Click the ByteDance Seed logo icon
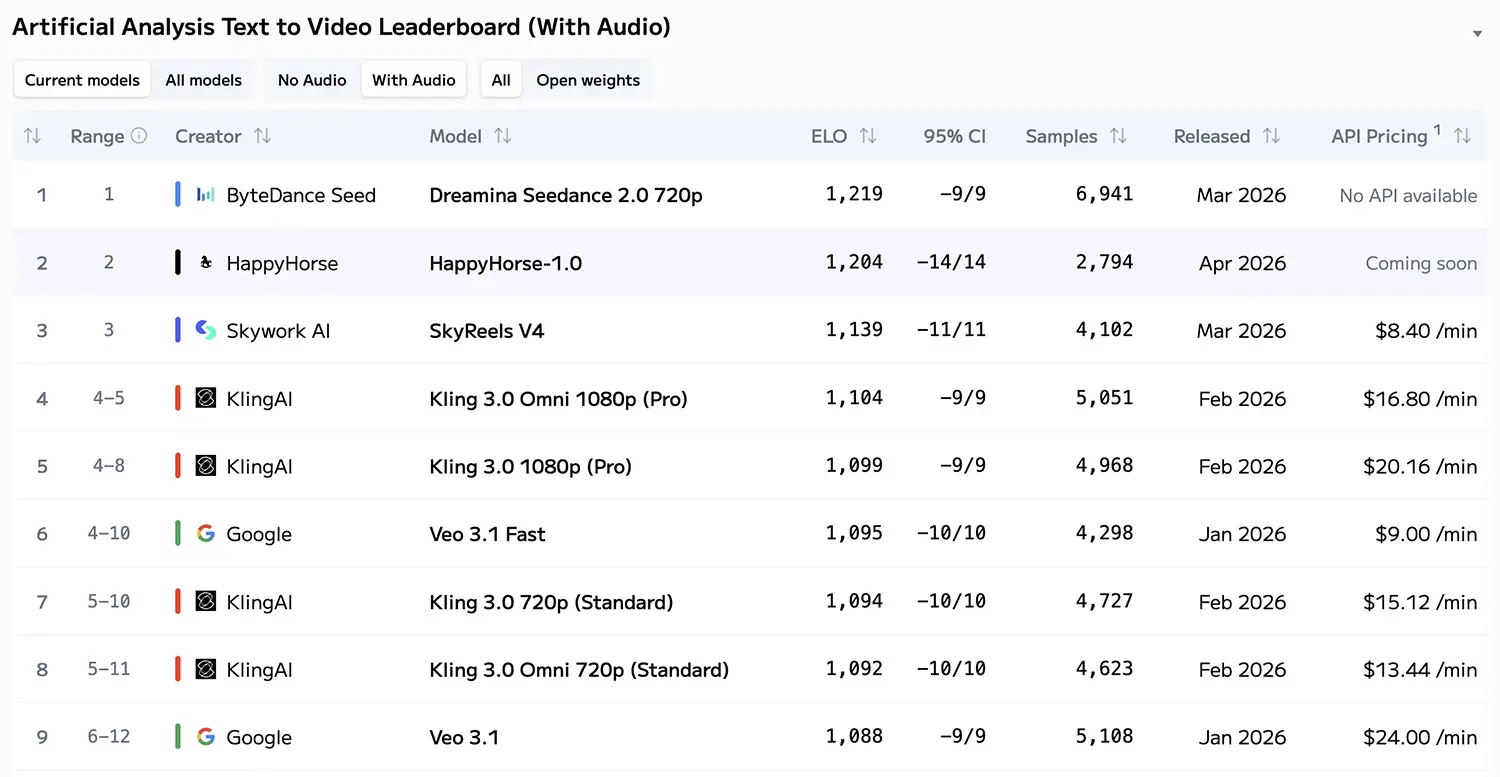The height and width of the screenshot is (777, 1500). [x=205, y=195]
